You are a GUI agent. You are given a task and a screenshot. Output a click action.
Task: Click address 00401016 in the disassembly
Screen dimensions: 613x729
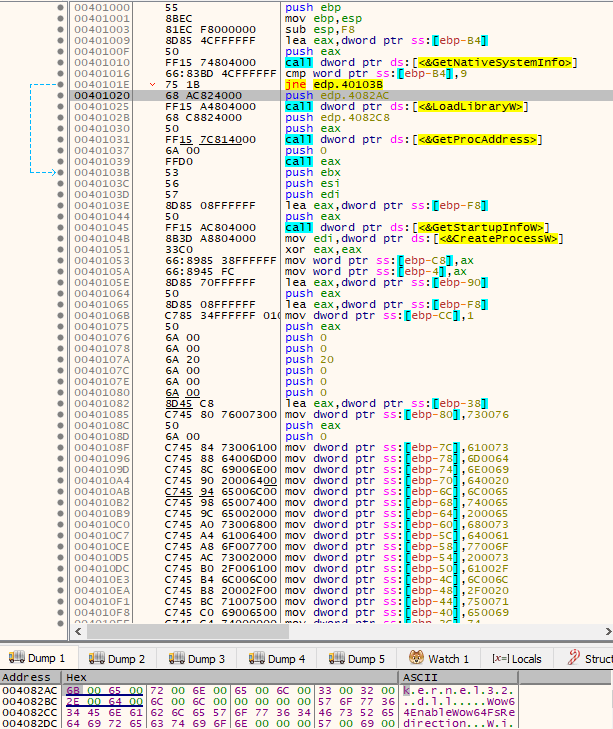[x=102, y=73]
